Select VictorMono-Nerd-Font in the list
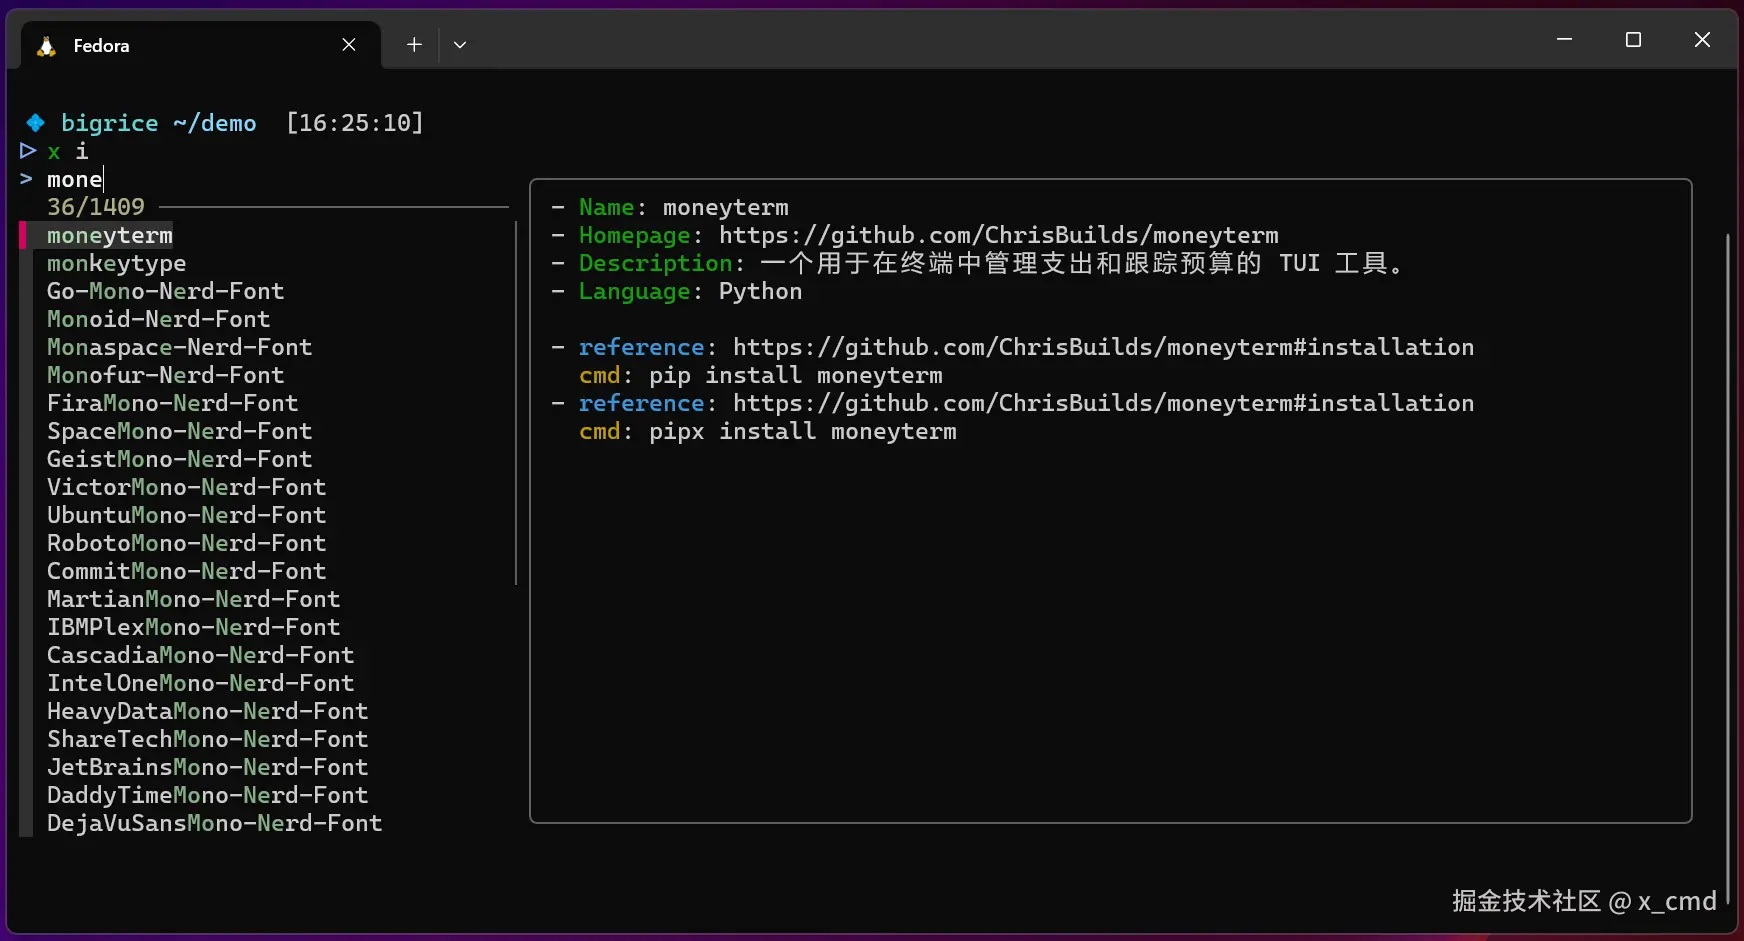1744x941 pixels. pyautogui.click(x=186, y=488)
